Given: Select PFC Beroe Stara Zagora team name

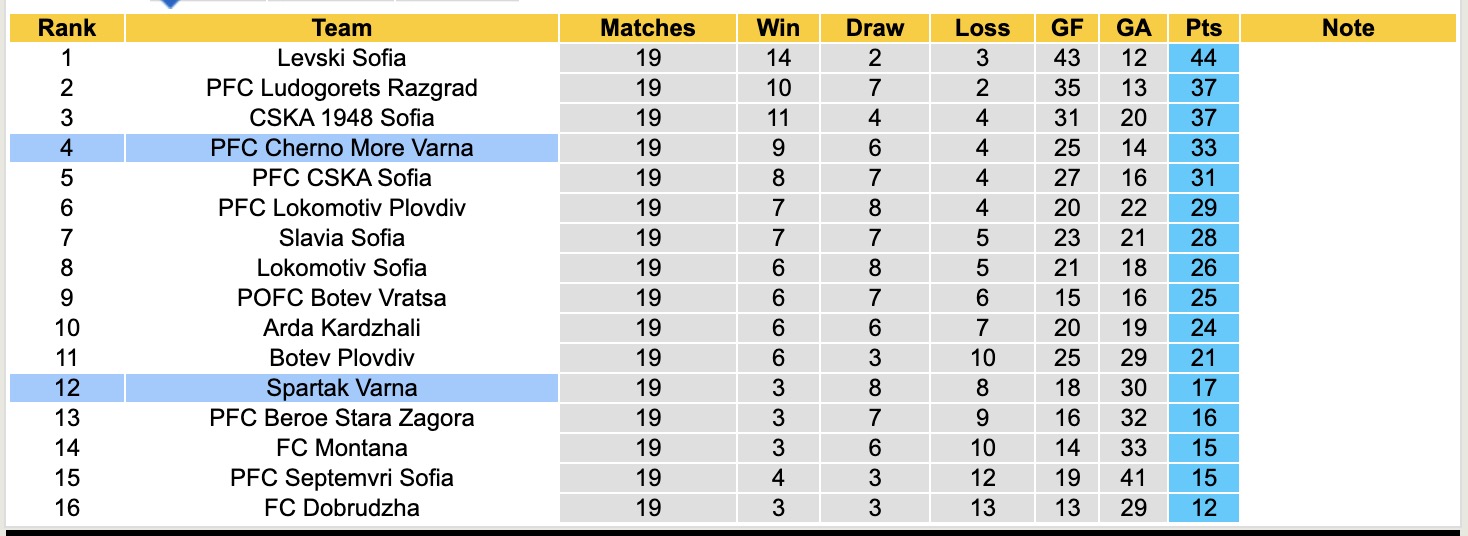Looking at the screenshot, I should tap(342, 418).
